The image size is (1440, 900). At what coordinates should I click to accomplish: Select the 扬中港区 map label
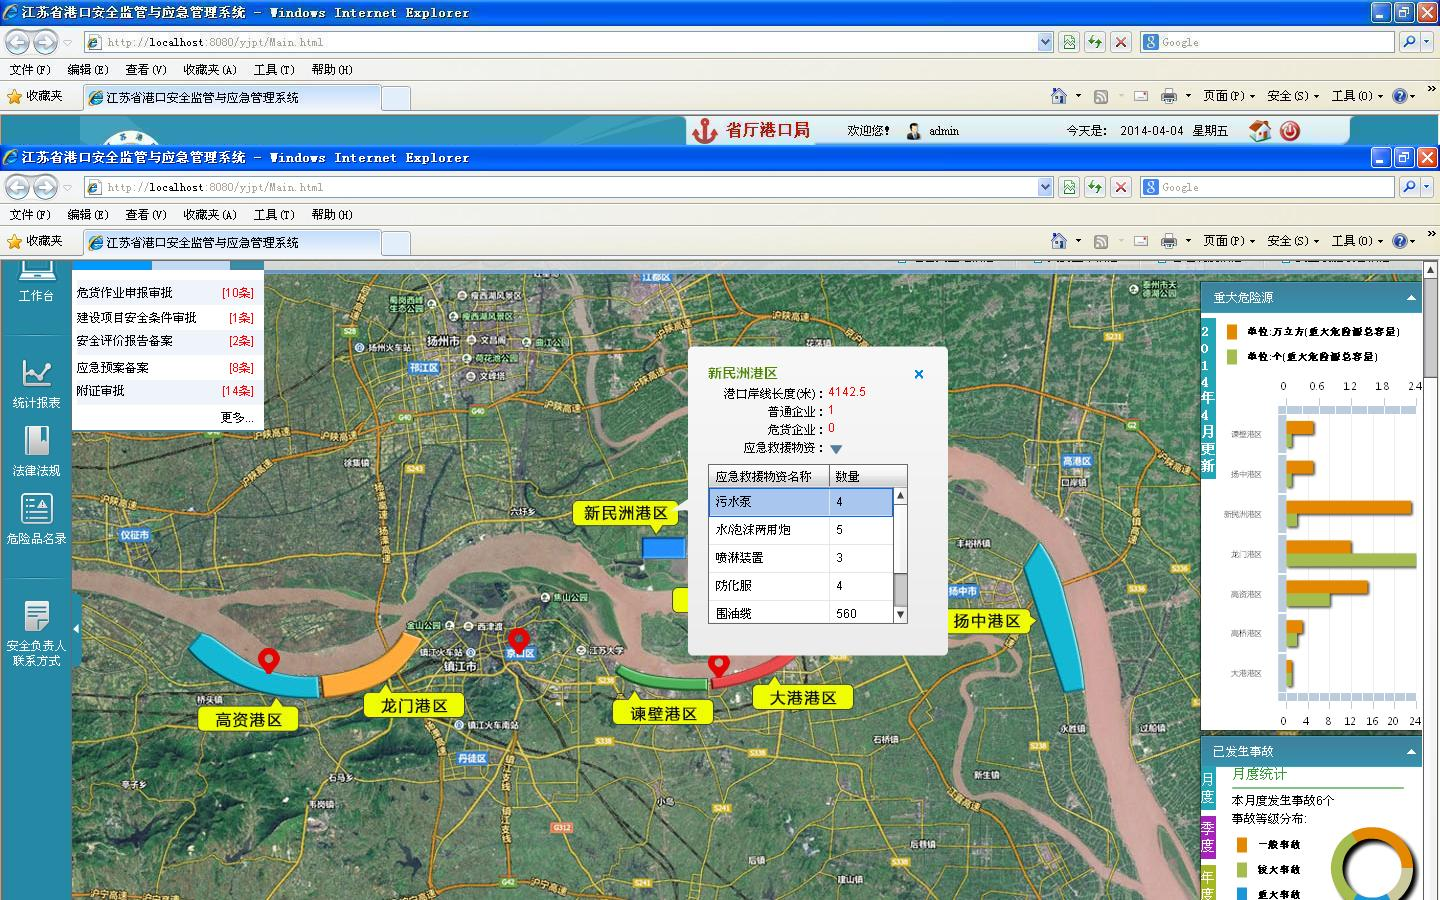click(x=986, y=621)
